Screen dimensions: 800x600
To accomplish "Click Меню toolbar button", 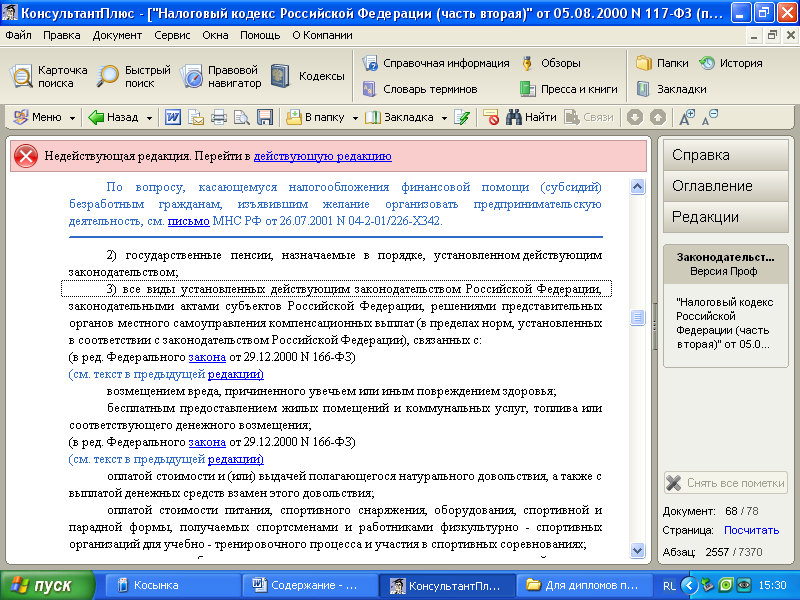I will click(x=38, y=117).
